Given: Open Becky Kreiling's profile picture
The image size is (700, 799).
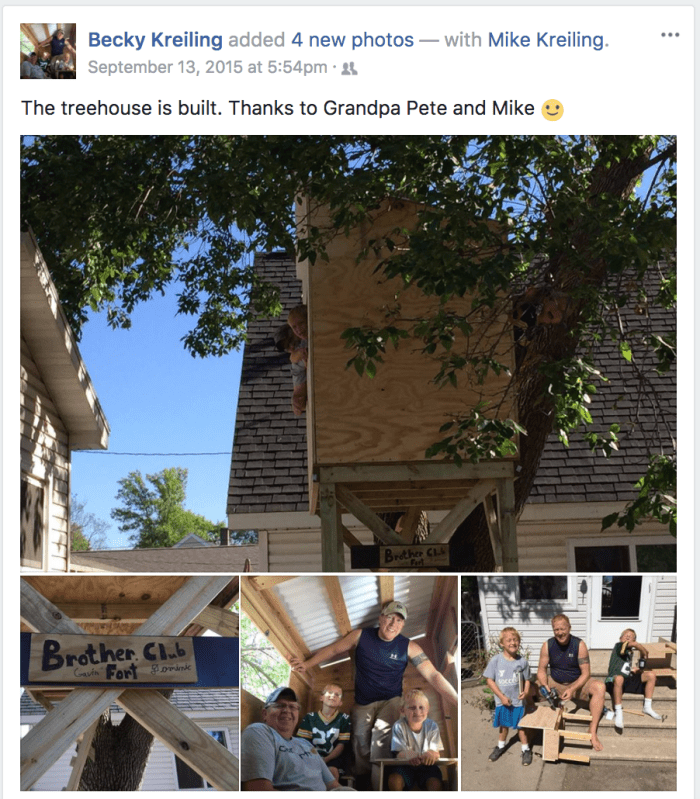Looking at the screenshot, I should 48,51.
